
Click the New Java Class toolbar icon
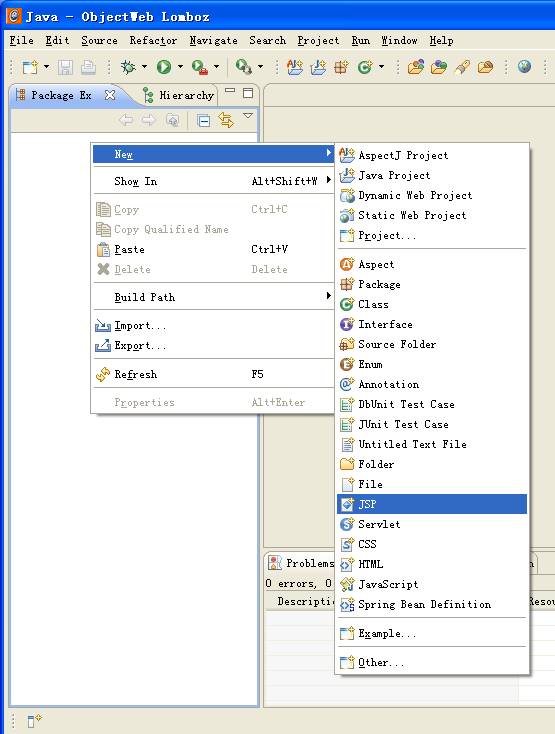click(x=365, y=67)
